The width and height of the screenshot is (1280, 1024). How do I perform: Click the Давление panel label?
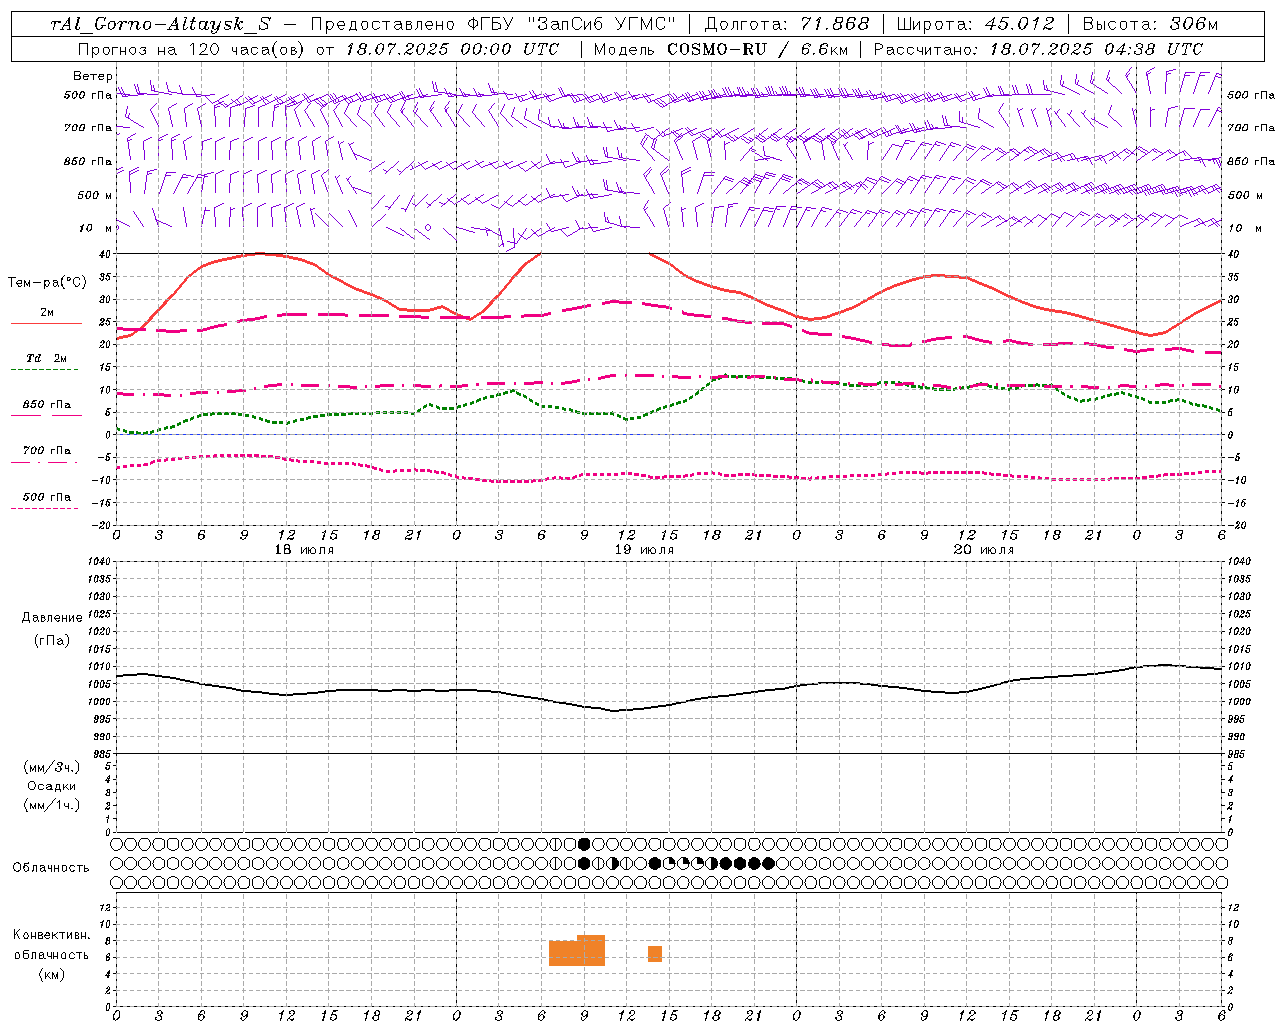coord(52,618)
